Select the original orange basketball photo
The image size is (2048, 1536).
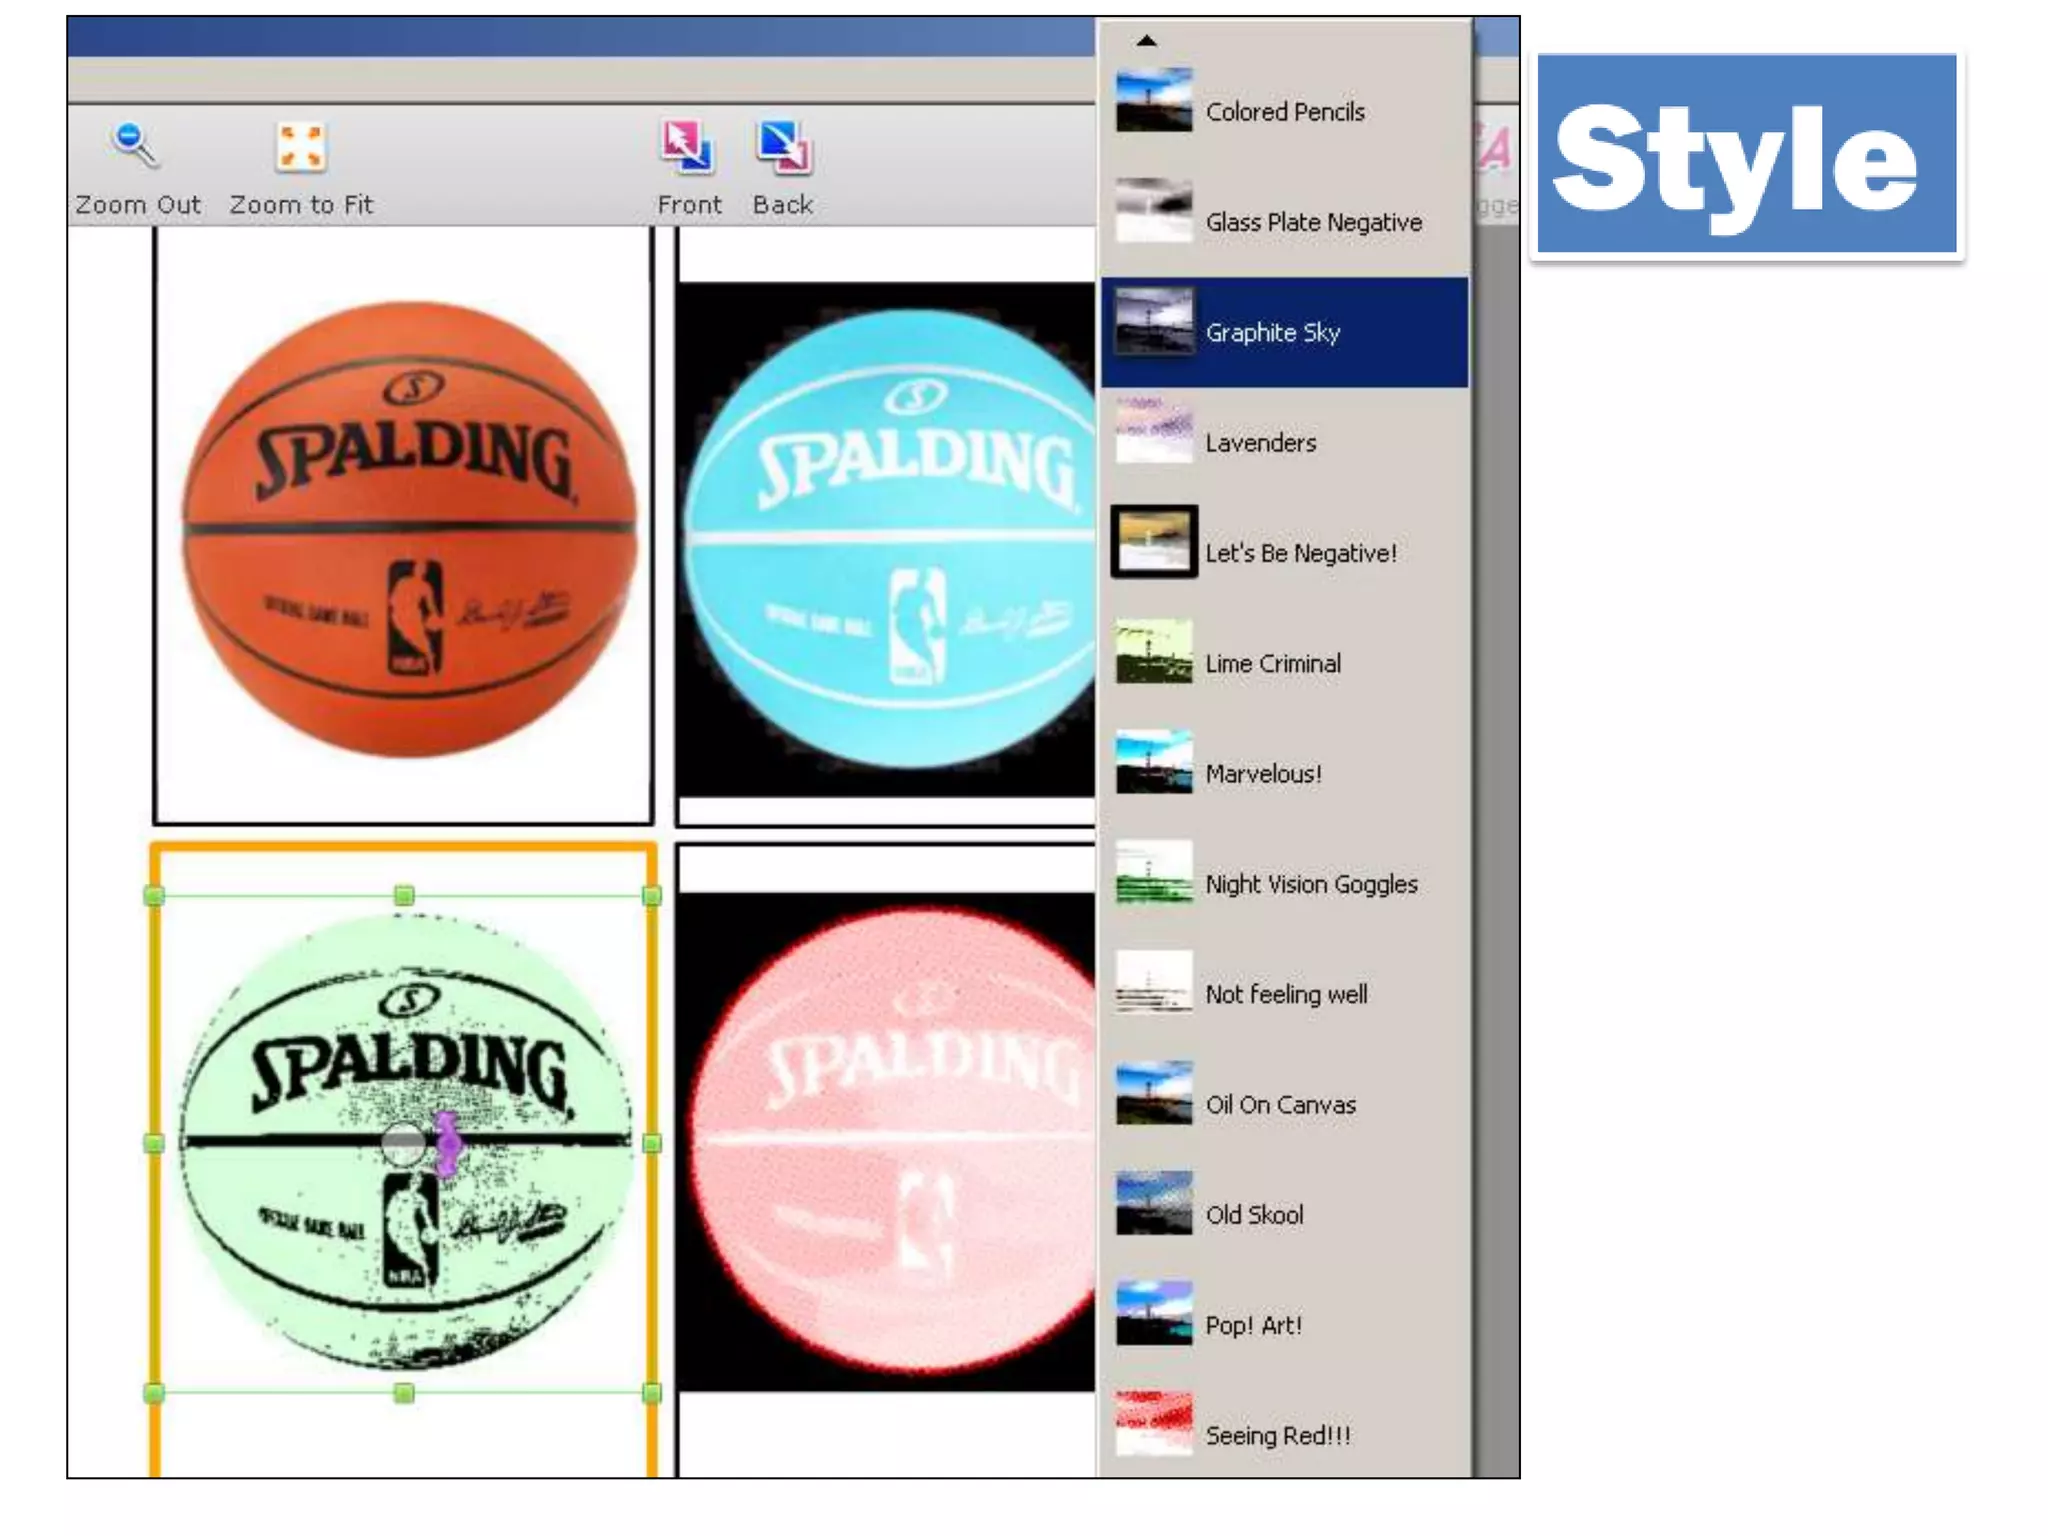point(408,527)
